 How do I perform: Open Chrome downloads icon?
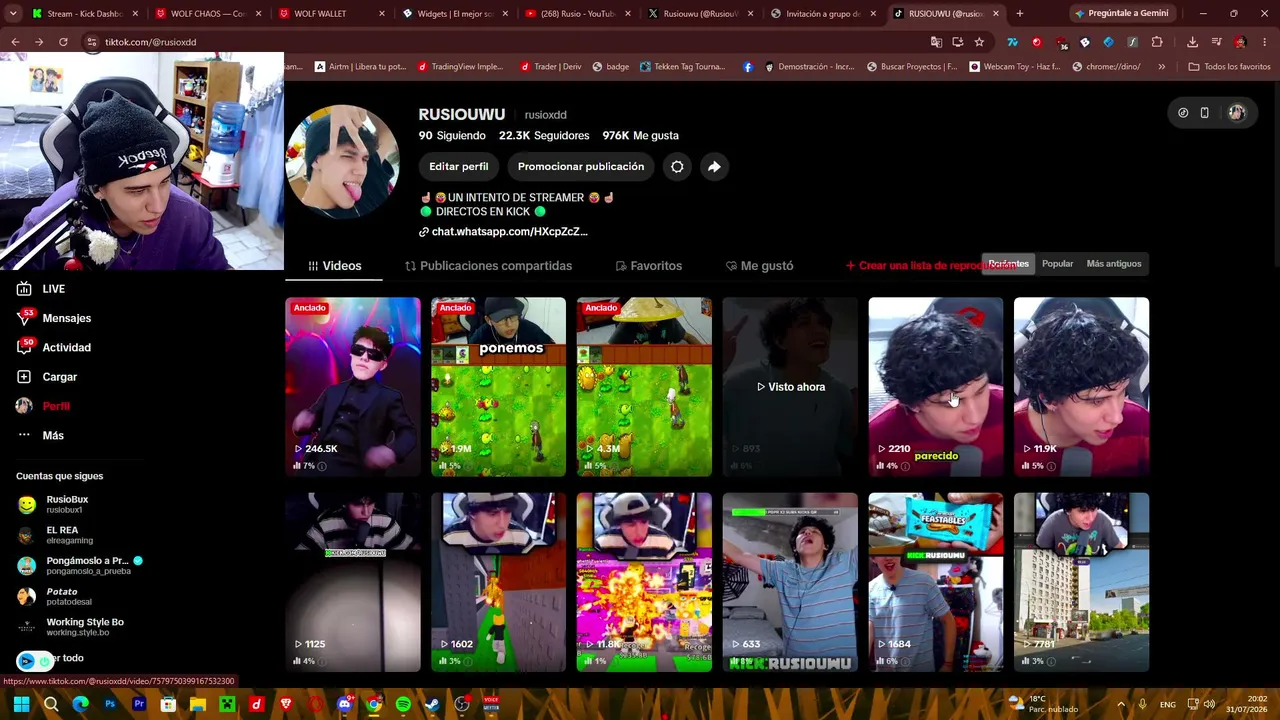click(1192, 42)
